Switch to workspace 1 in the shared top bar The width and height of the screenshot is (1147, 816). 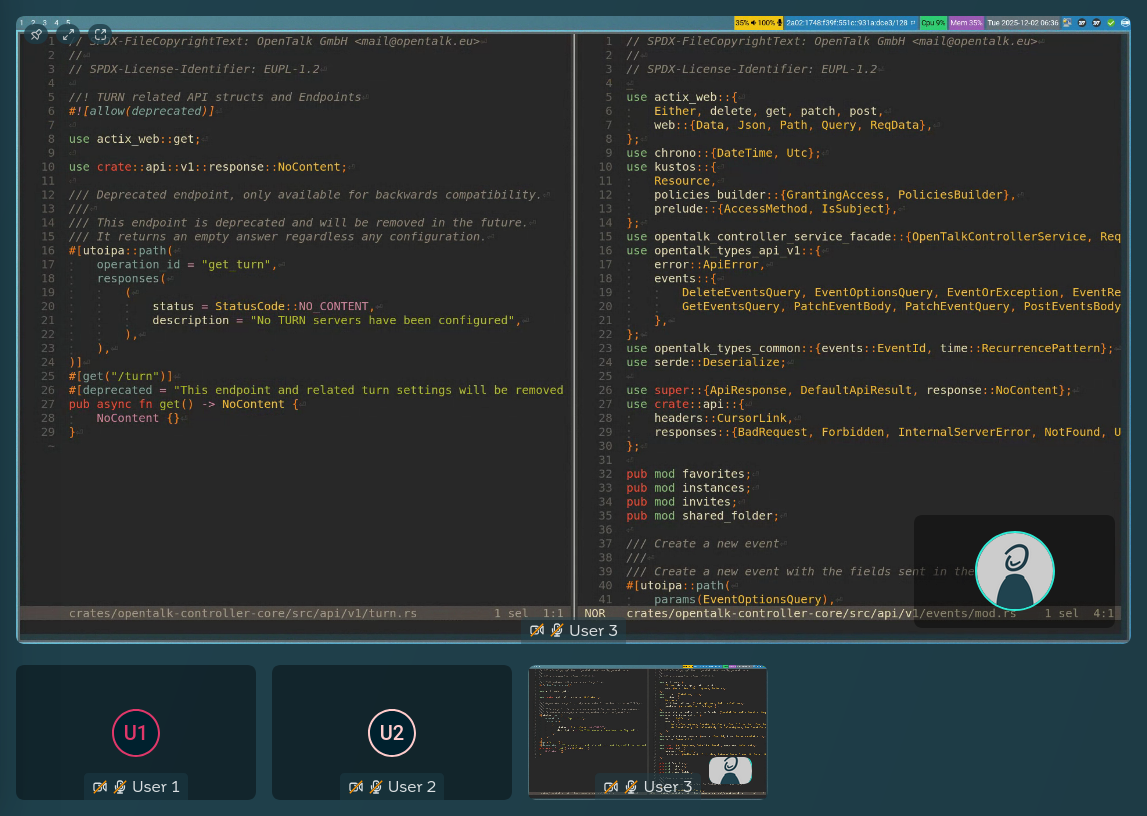click(x=21, y=22)
